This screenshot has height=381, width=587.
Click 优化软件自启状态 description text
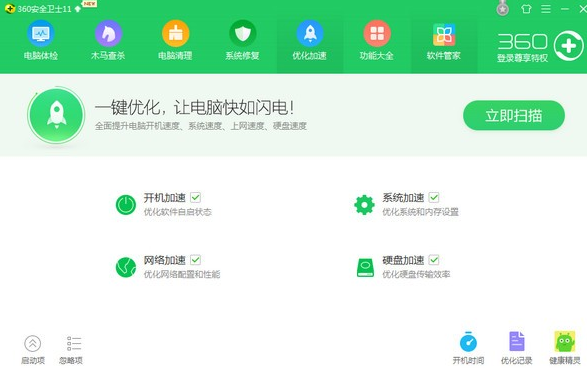point(177,212)
